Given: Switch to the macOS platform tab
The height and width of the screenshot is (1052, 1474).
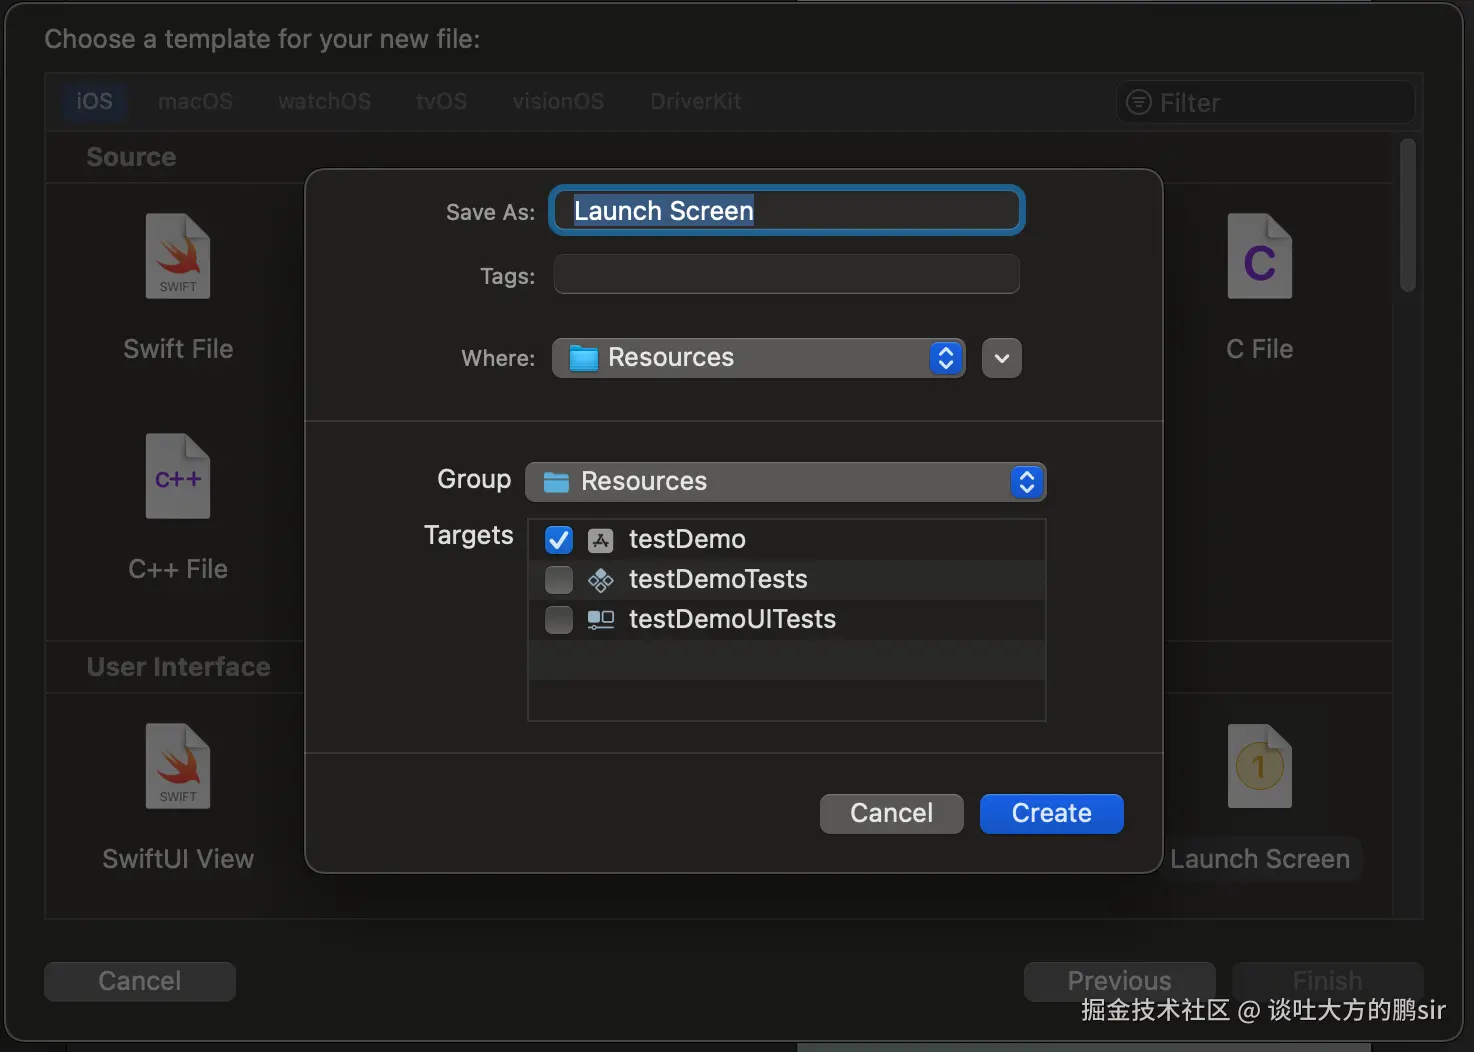Looking at the screenshot, I should coord(195,101).
